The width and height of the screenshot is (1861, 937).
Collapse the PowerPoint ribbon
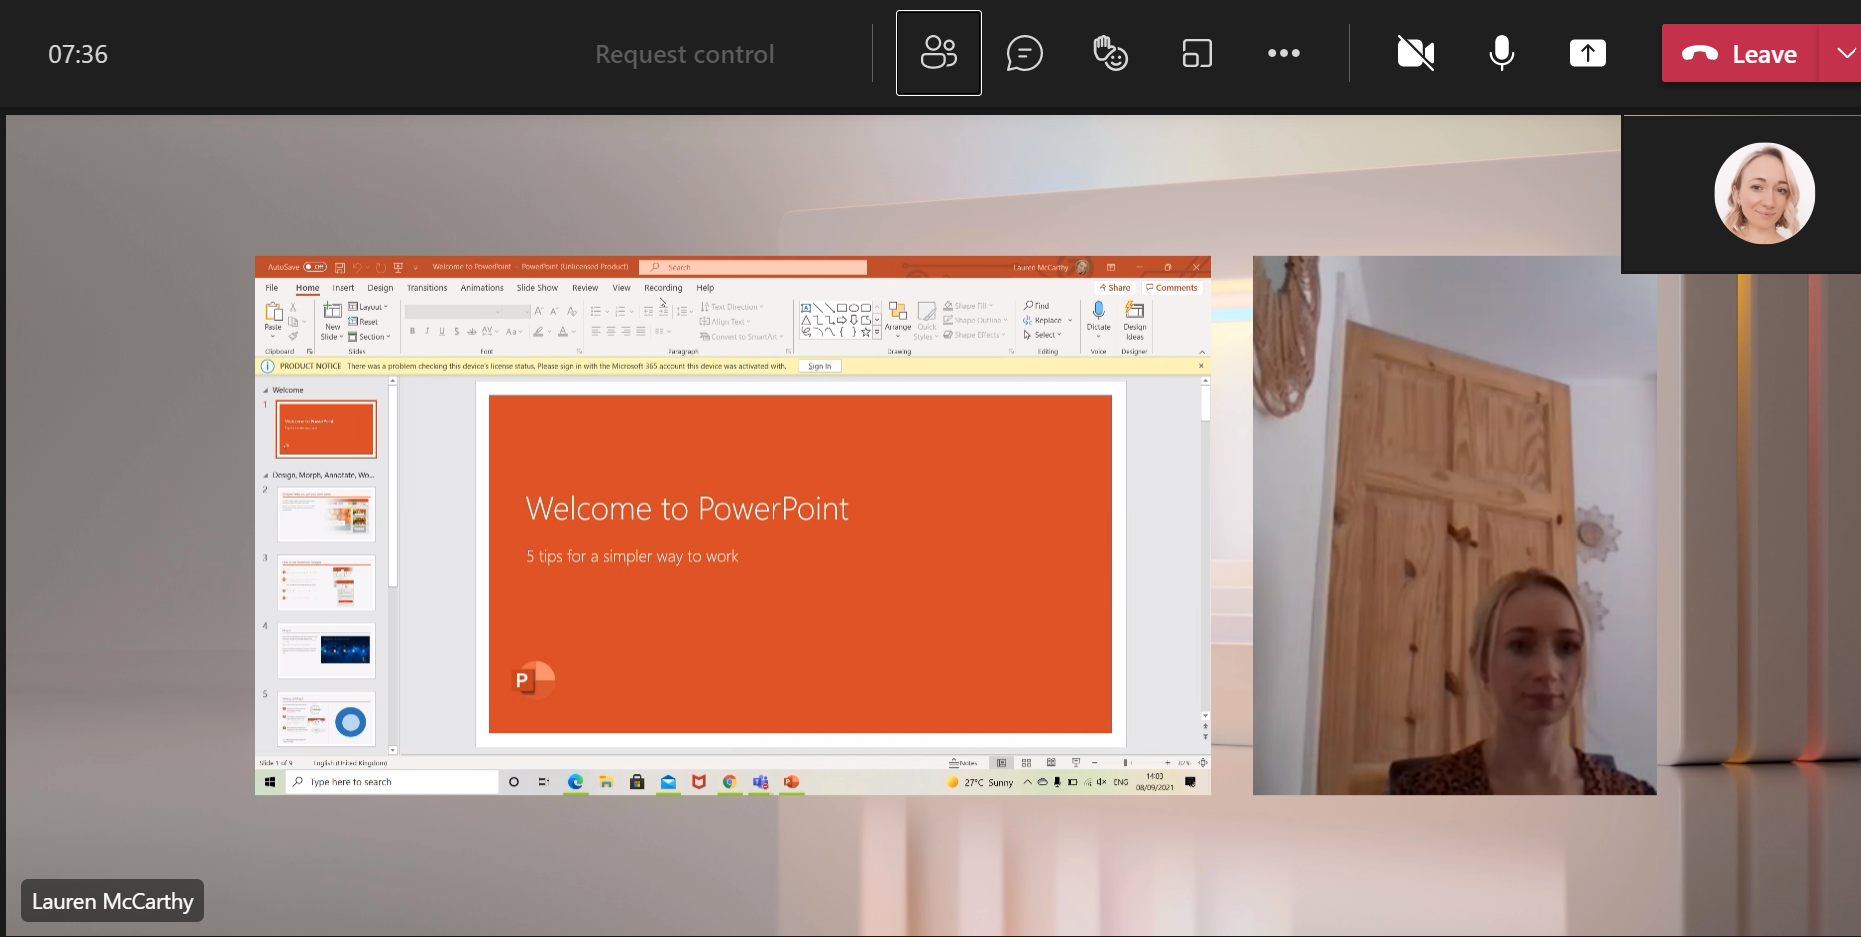(1202, 352)
